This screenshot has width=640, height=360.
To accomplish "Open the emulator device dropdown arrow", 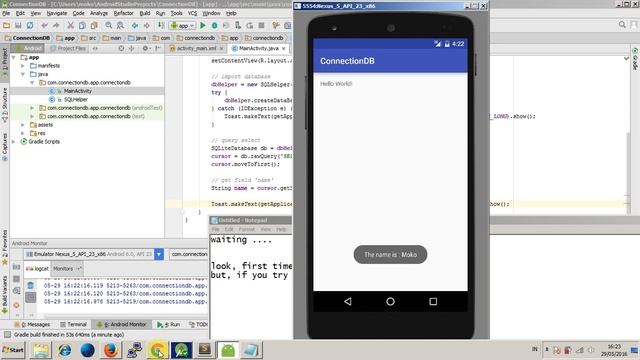I will tap(159, 254).
